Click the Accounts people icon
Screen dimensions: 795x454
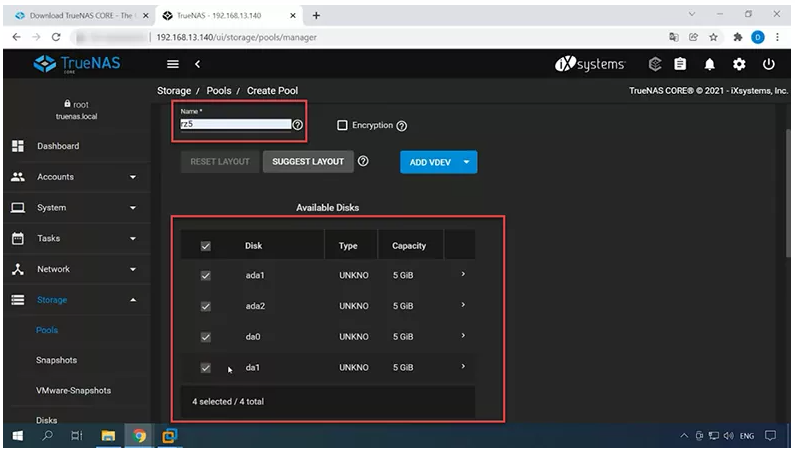pos(18,177)
